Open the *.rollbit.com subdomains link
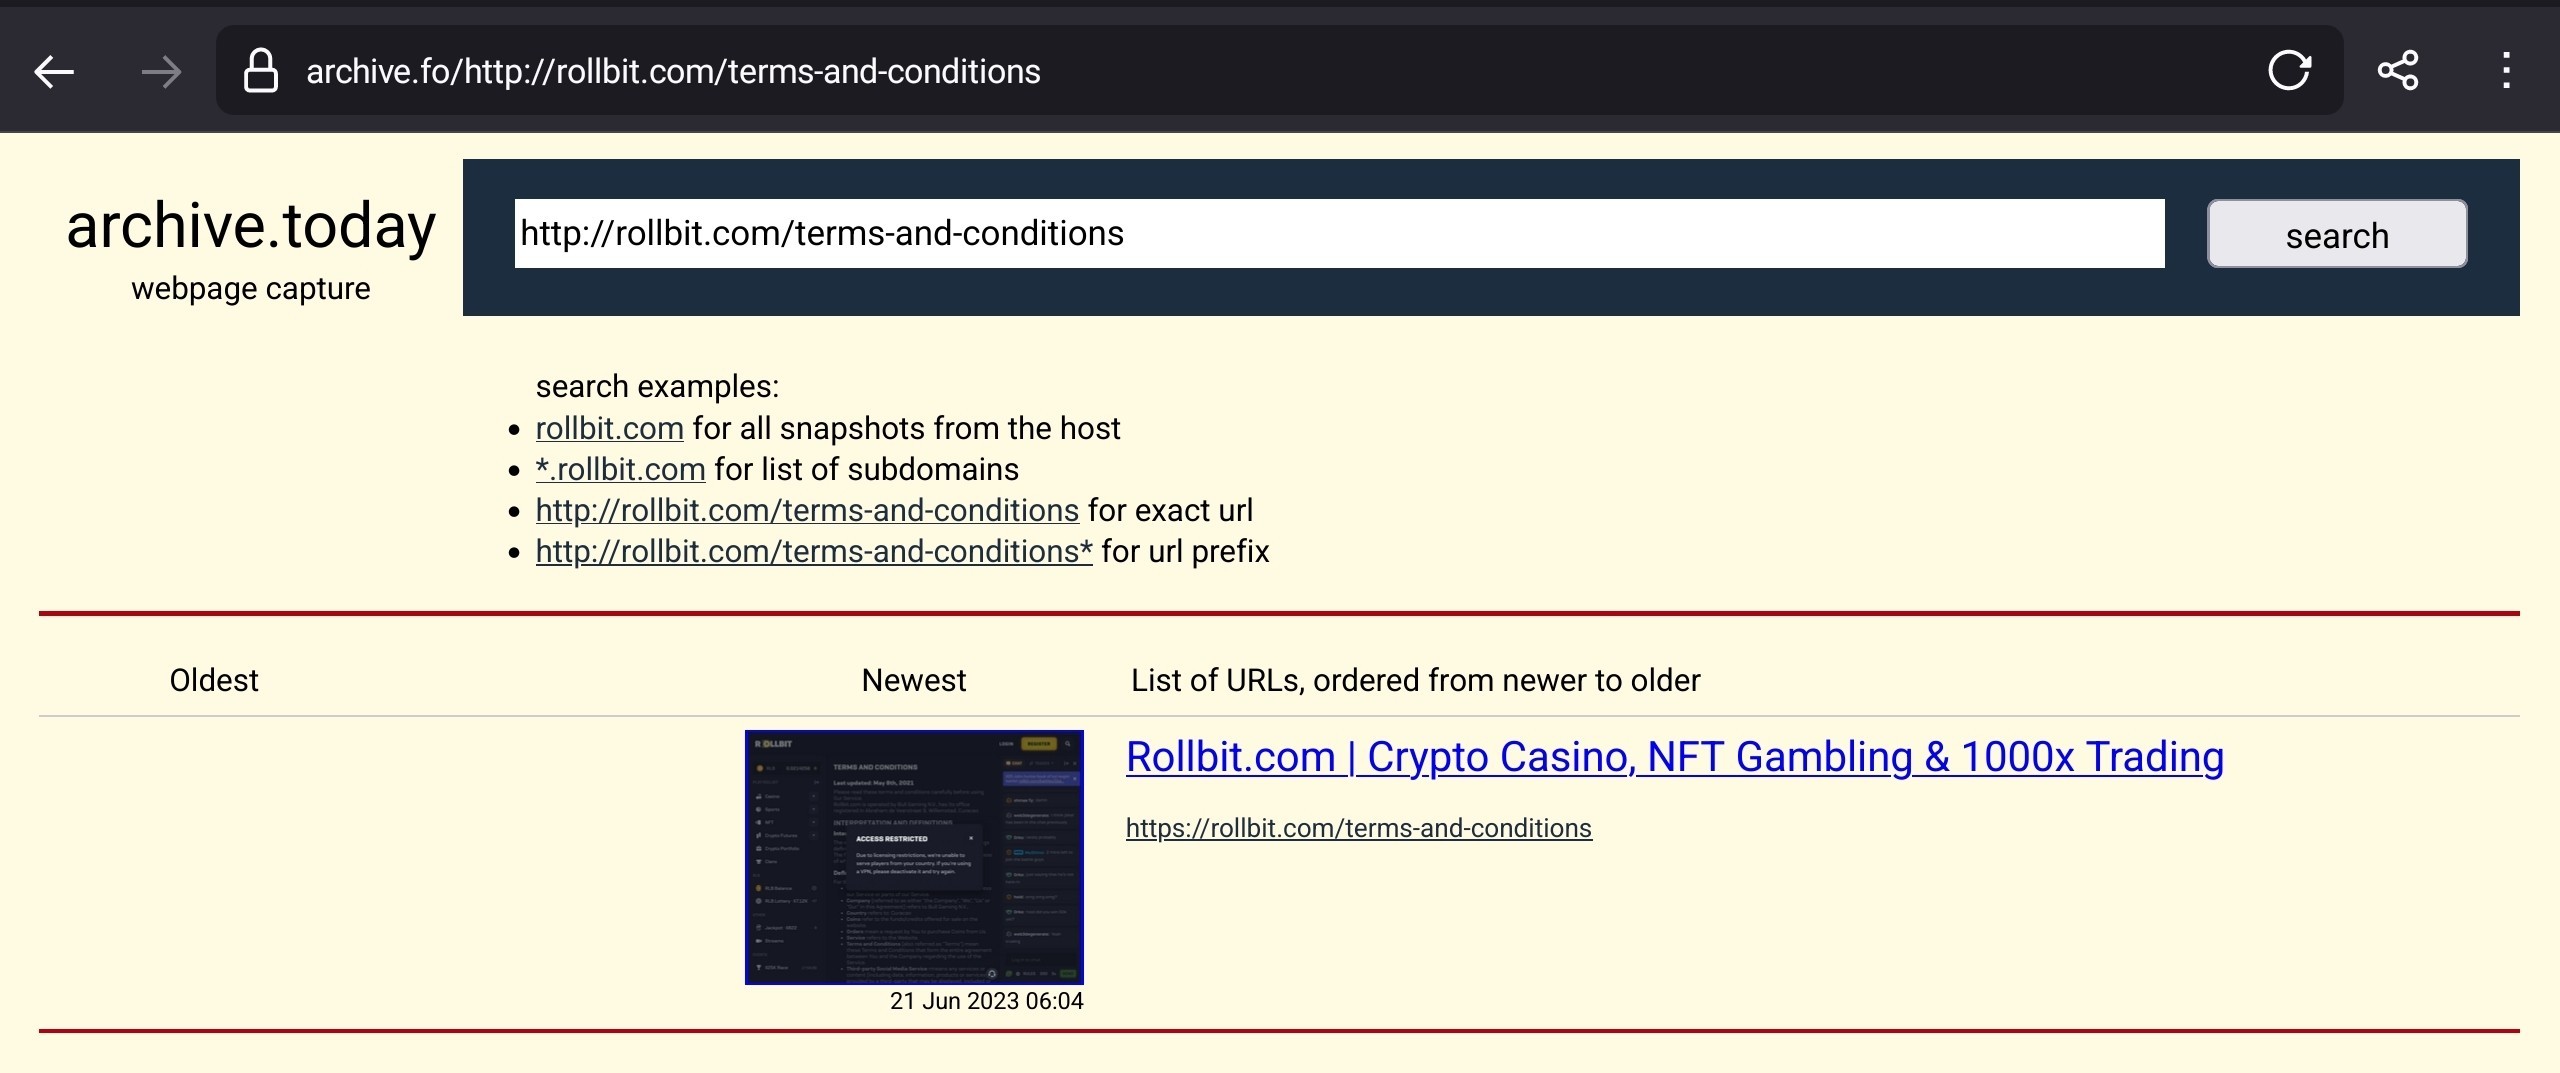 point(620,469)
